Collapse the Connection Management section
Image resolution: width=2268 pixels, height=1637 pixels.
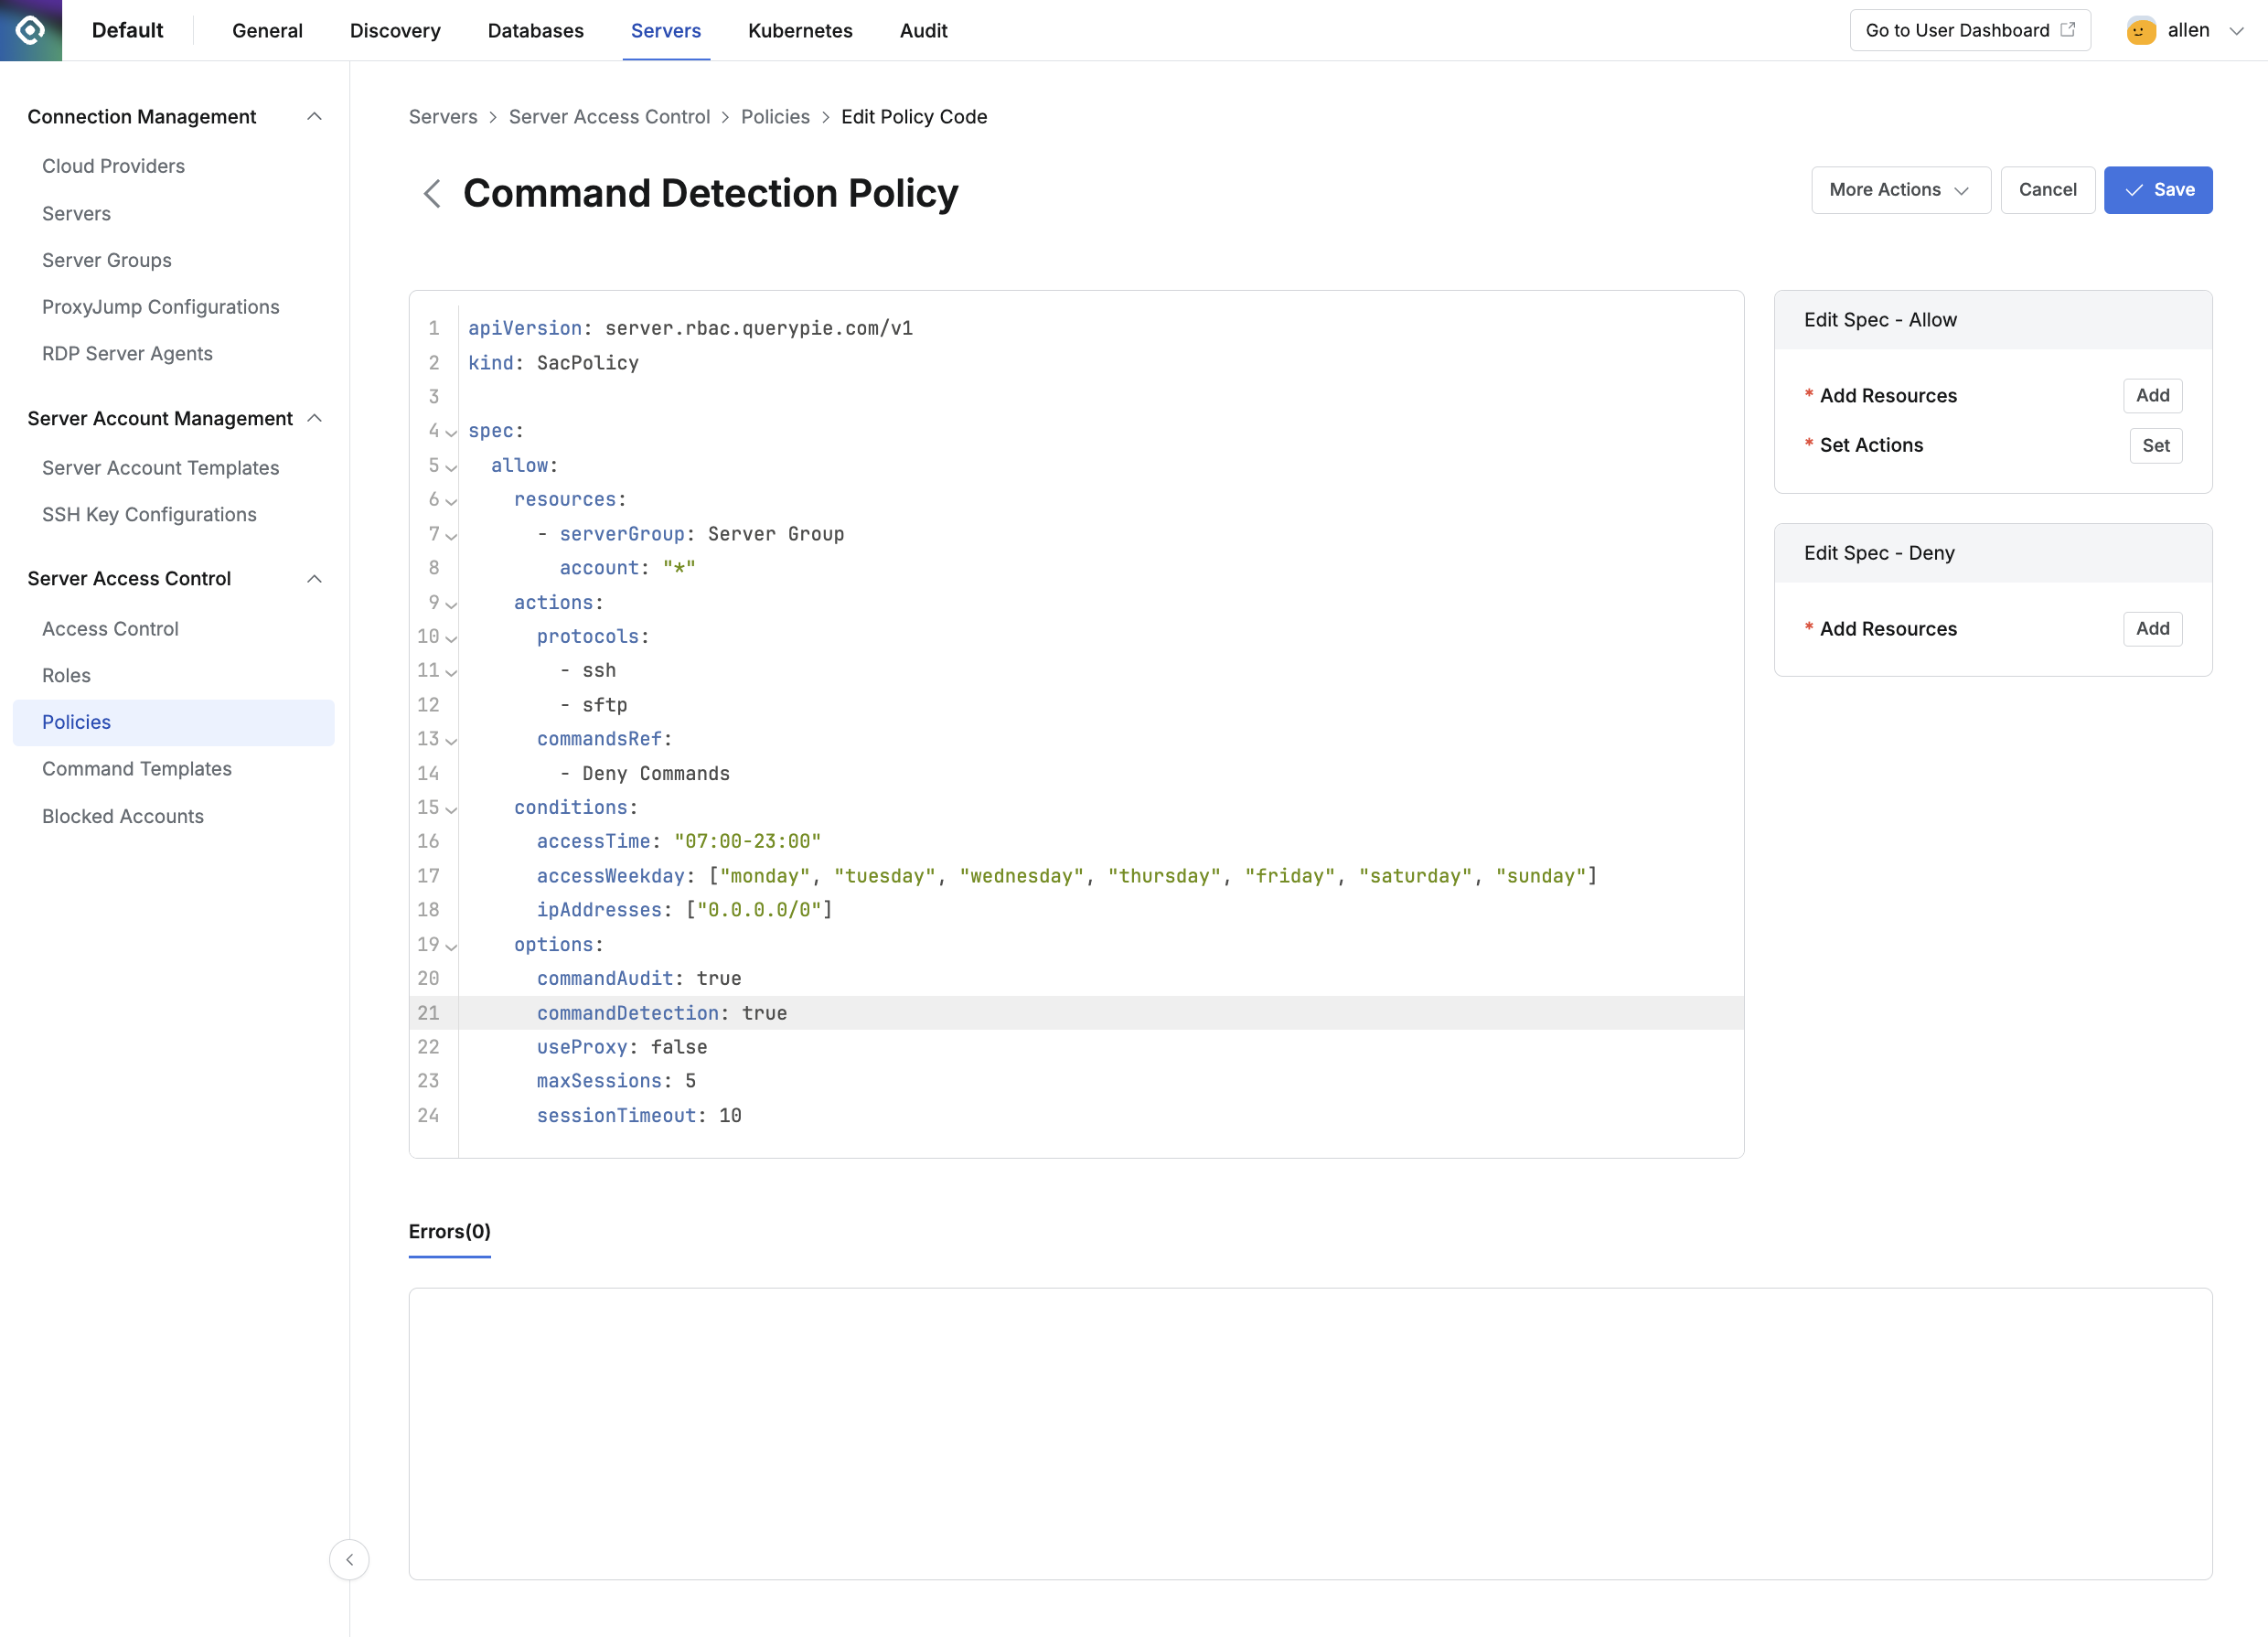pos(314,116)
